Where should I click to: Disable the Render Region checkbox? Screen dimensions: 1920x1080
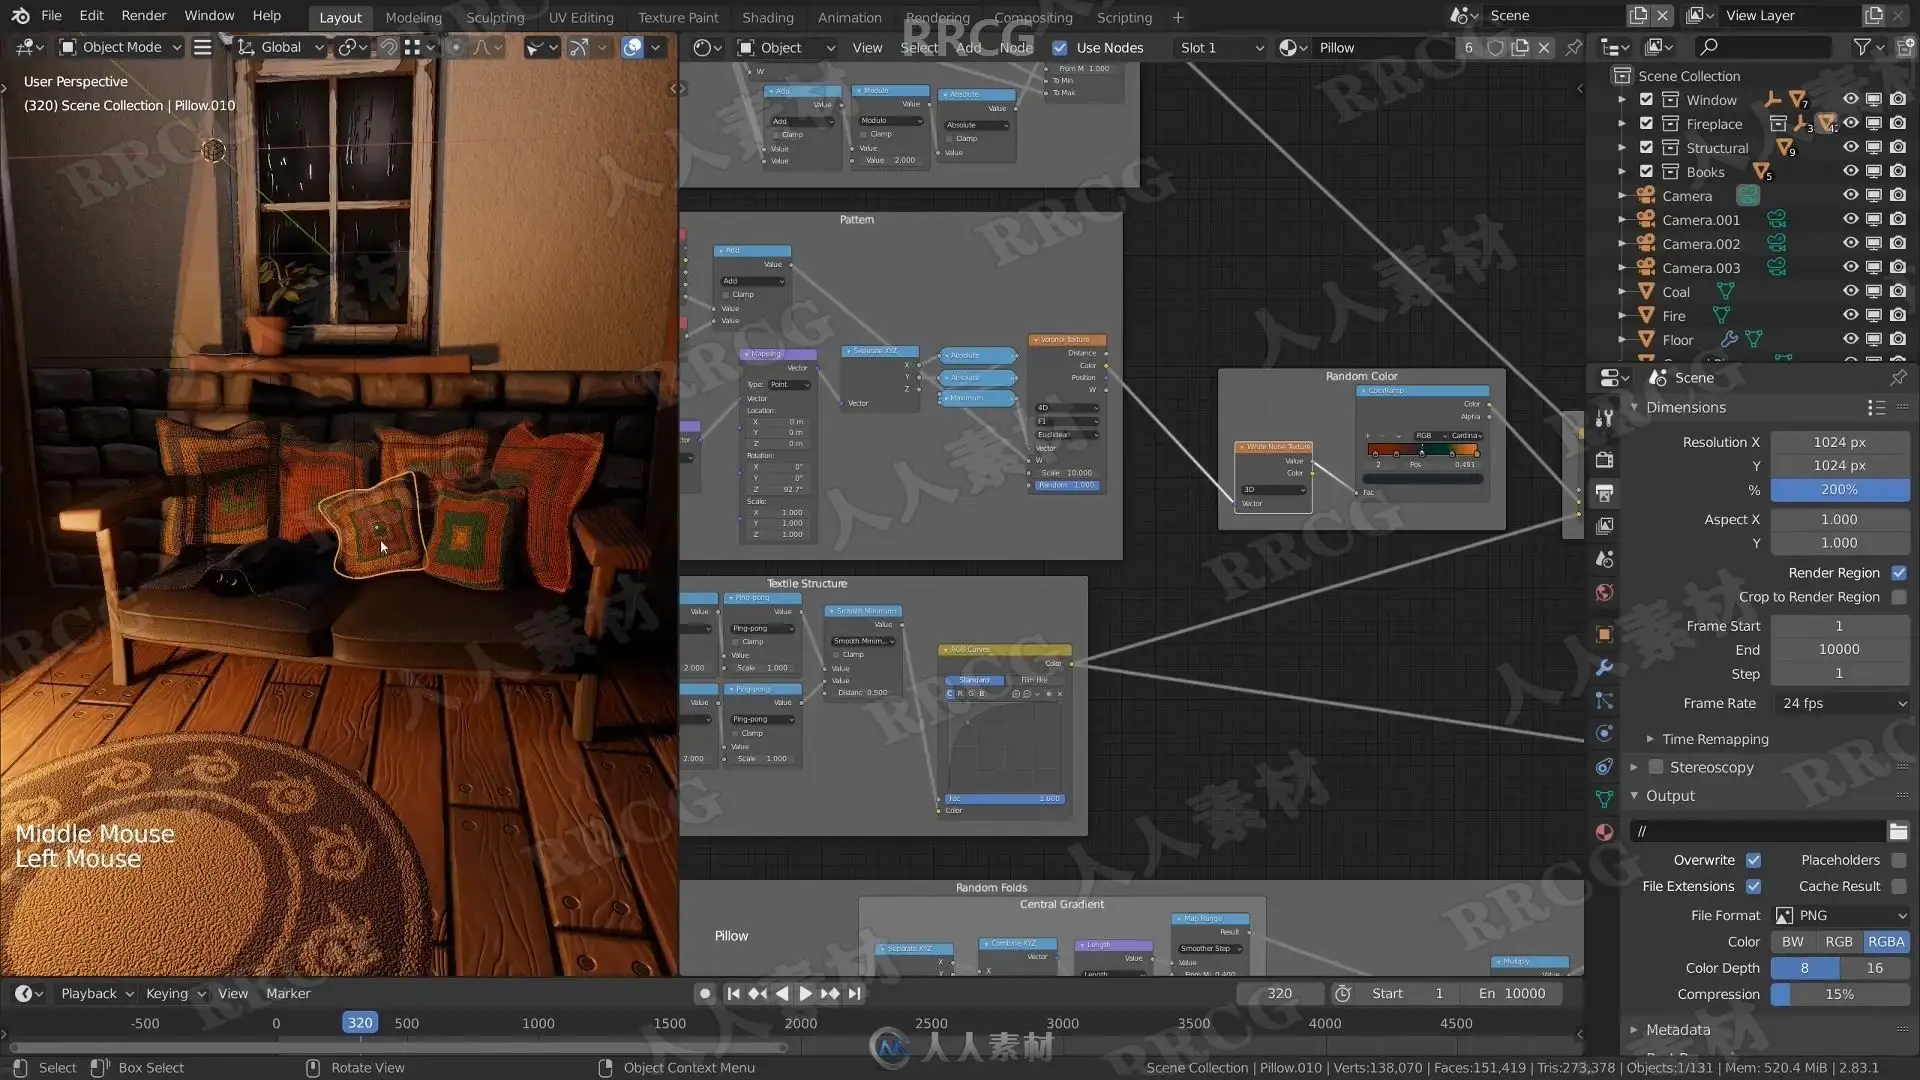(x=1898, y=573)
